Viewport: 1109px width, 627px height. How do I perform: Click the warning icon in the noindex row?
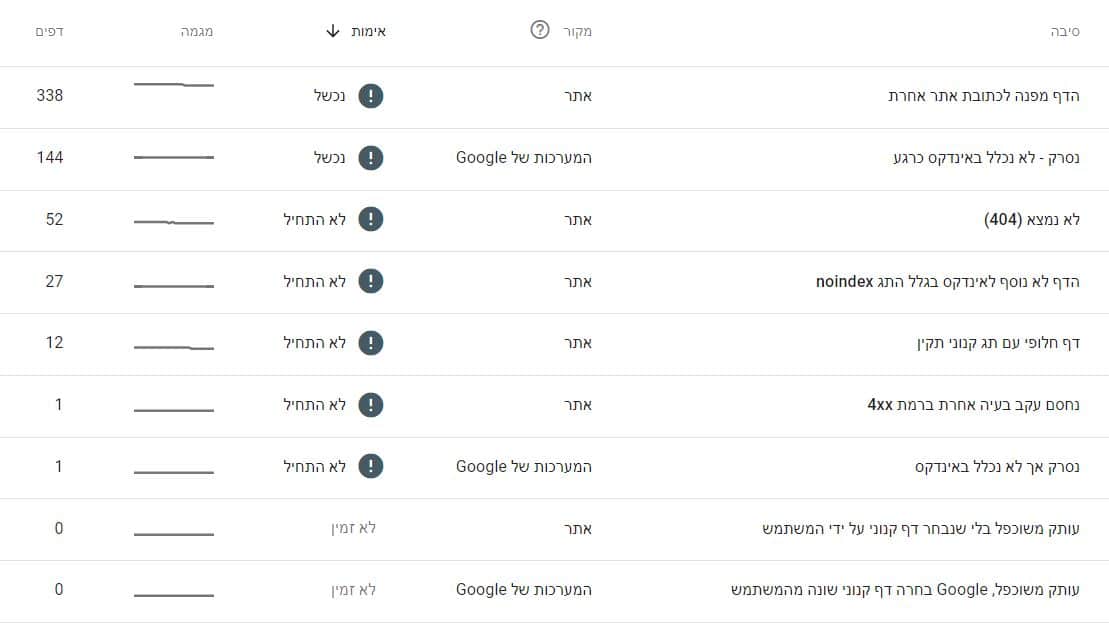point(371,281)
